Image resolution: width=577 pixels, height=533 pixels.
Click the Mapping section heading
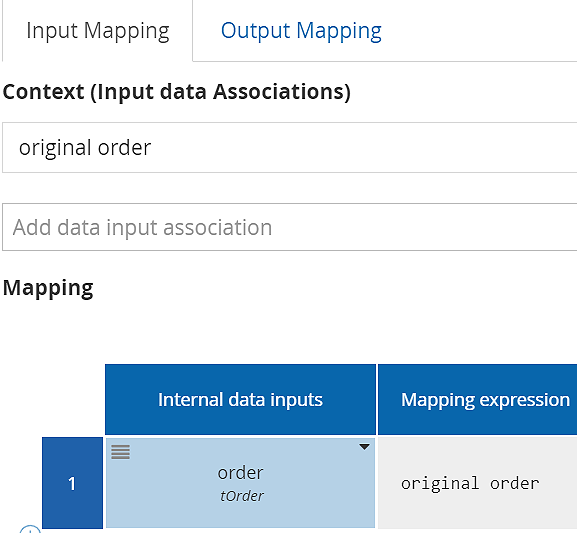48,288
